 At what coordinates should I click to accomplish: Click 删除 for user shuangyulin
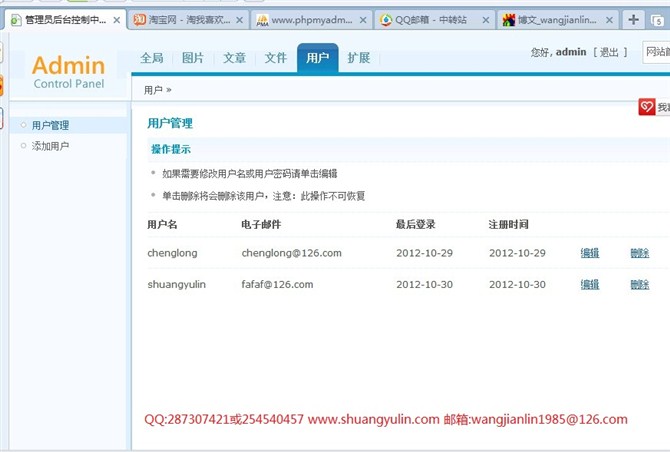click(x=640, y=285)
